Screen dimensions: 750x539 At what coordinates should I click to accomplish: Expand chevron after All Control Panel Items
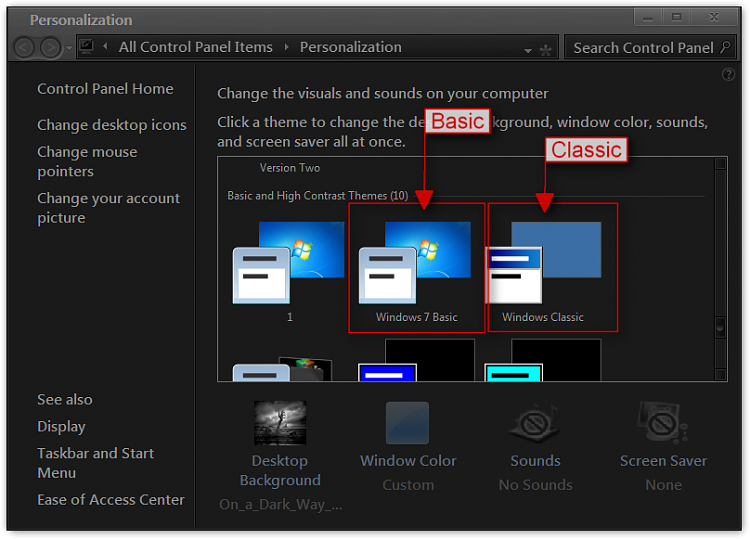coord(287,47)
